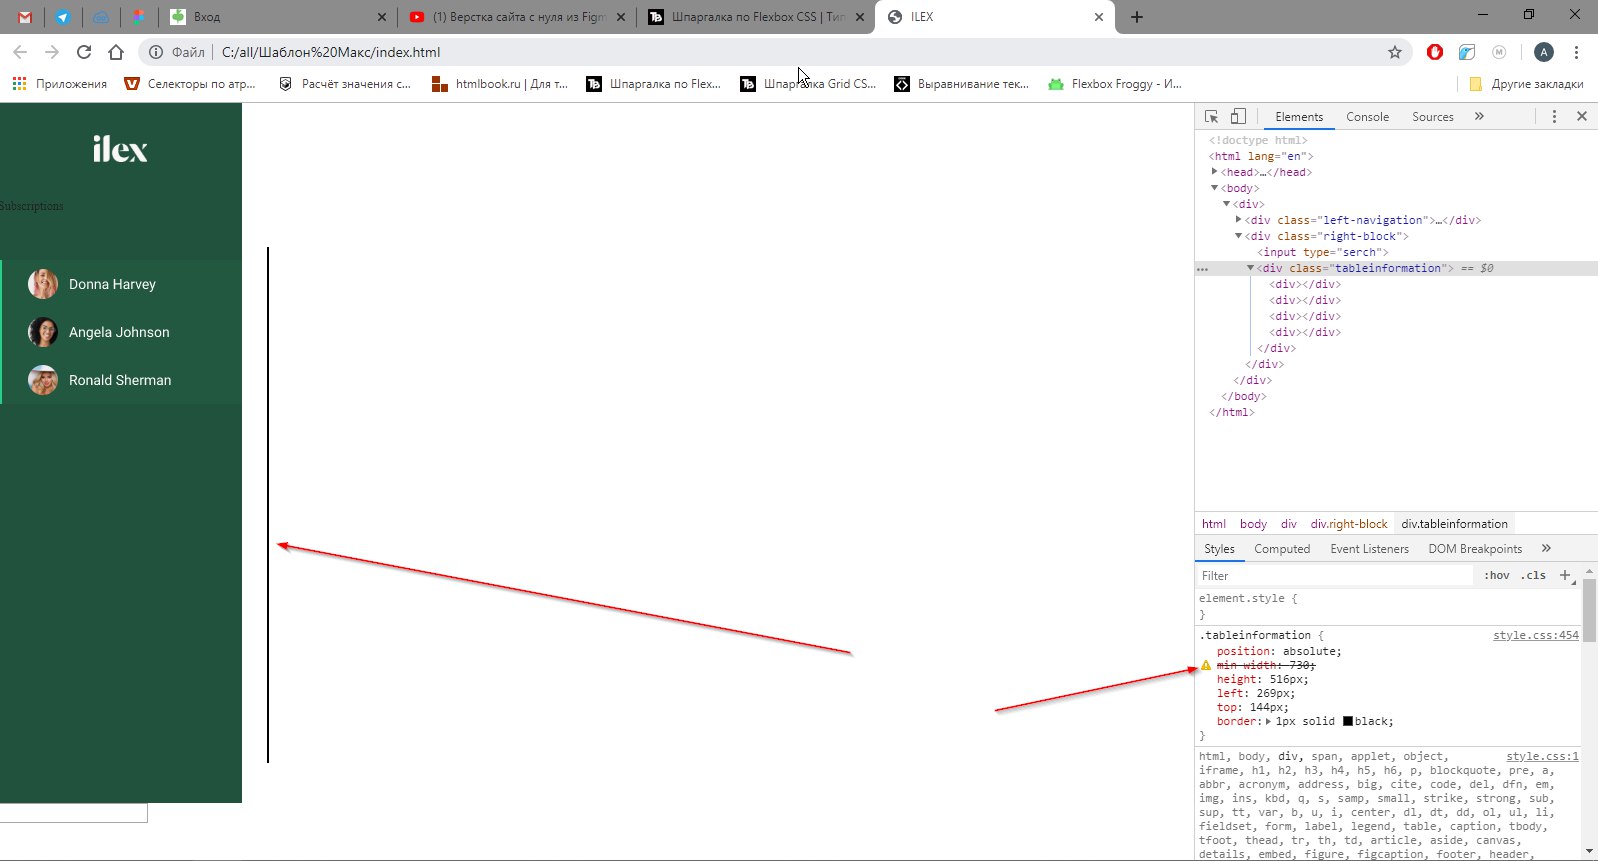Switch to the YouTube Верстка сайта tab
1598x861 pixels.
click(517, 17)
